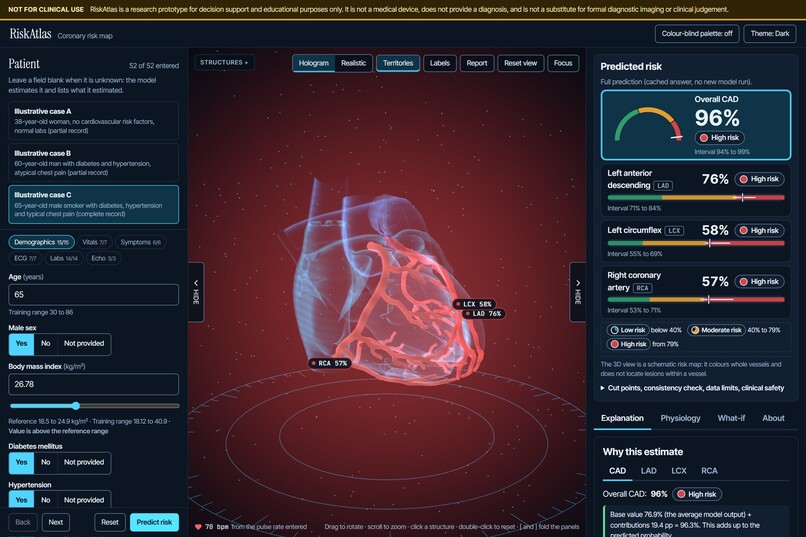This screenshot has width=806, height=537.
Task: Click the heart pulse icon at bottom
Action: [x=198, y=527]
